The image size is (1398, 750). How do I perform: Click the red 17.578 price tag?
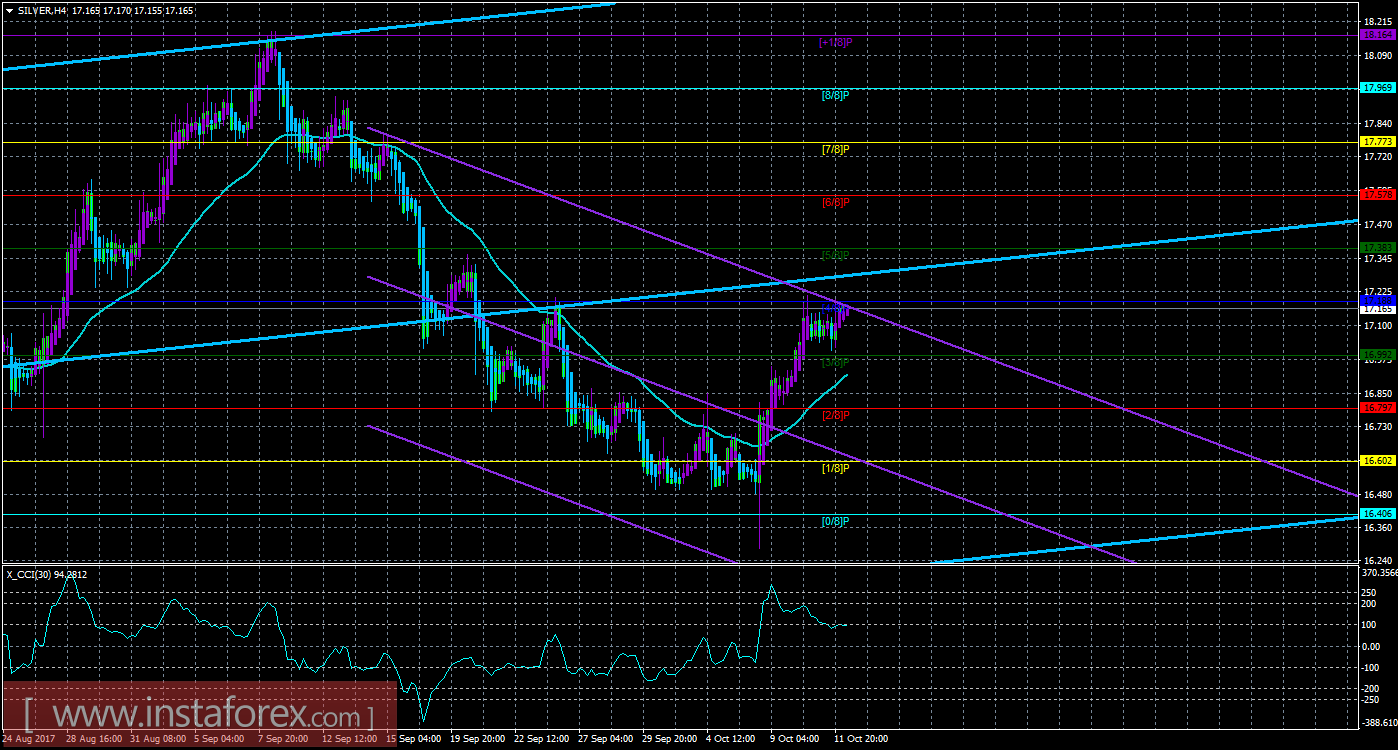tap(1378, 193)
